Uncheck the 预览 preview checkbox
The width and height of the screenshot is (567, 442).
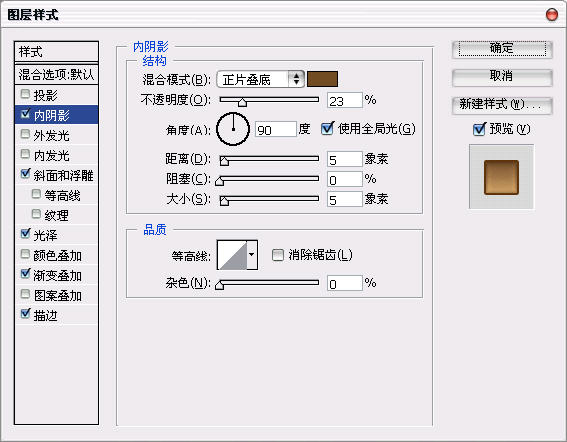click(479, 129)
